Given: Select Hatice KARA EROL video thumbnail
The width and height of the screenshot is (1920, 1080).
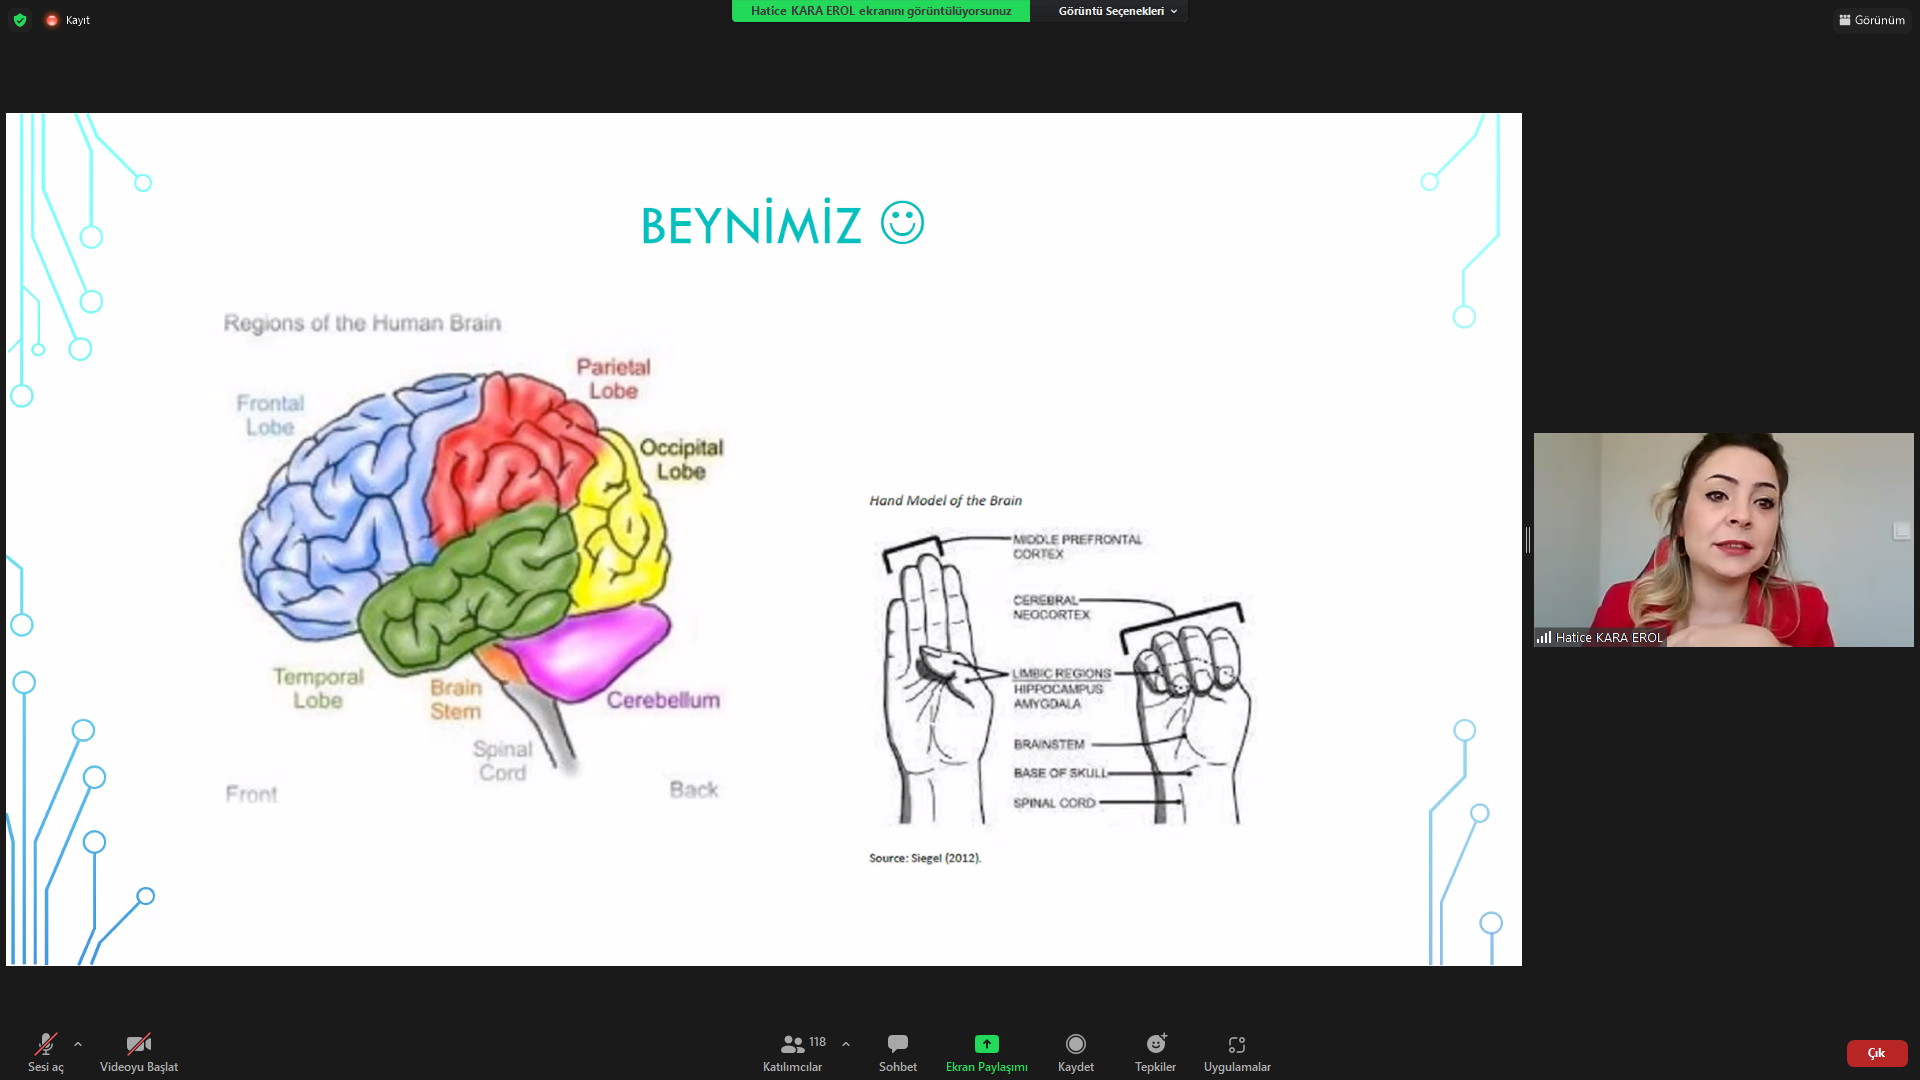Looking at the screenshot, I should (x=1723, y=540).
